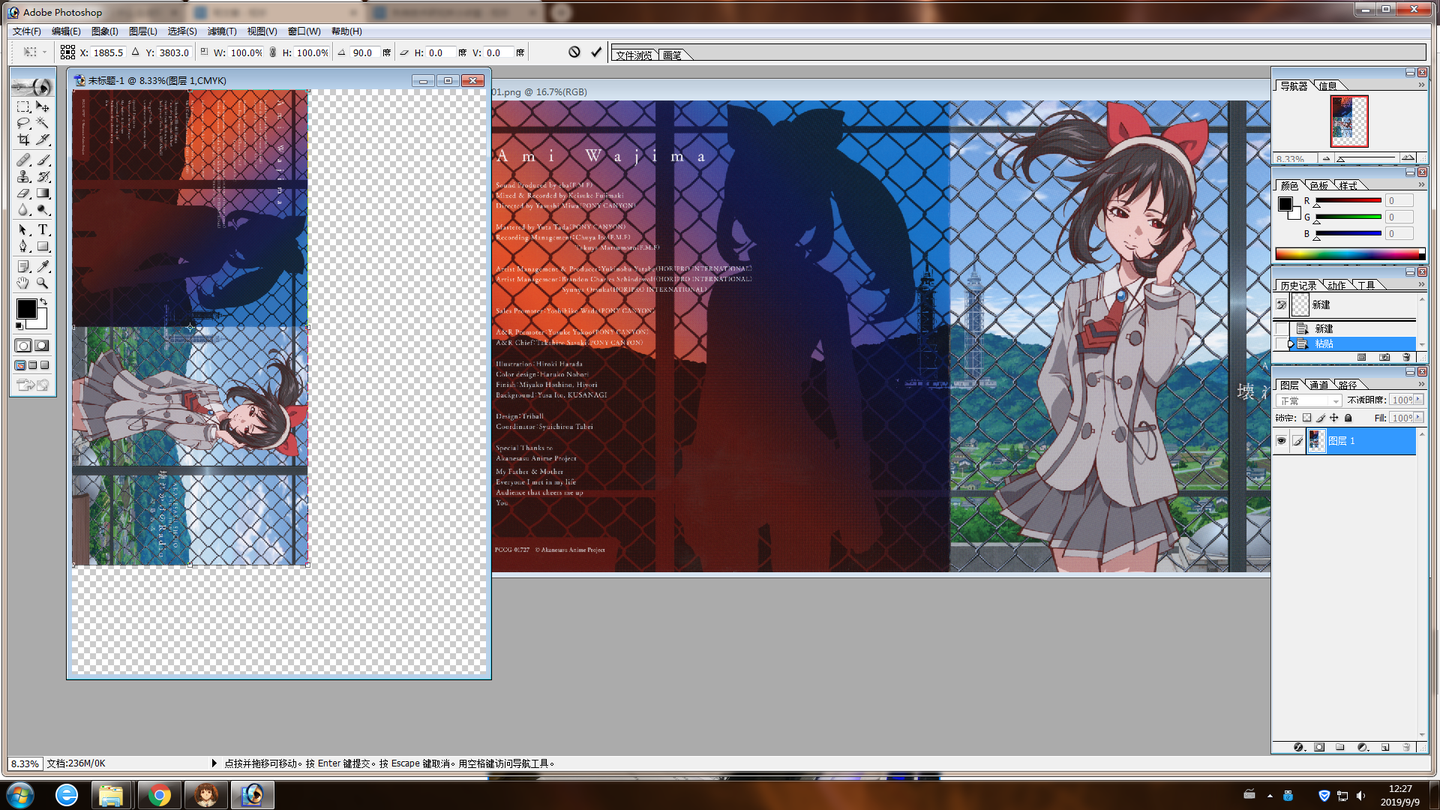Click the rotation angle field showing 90.0
The image size is (1440, 810).
click(363, 53)
